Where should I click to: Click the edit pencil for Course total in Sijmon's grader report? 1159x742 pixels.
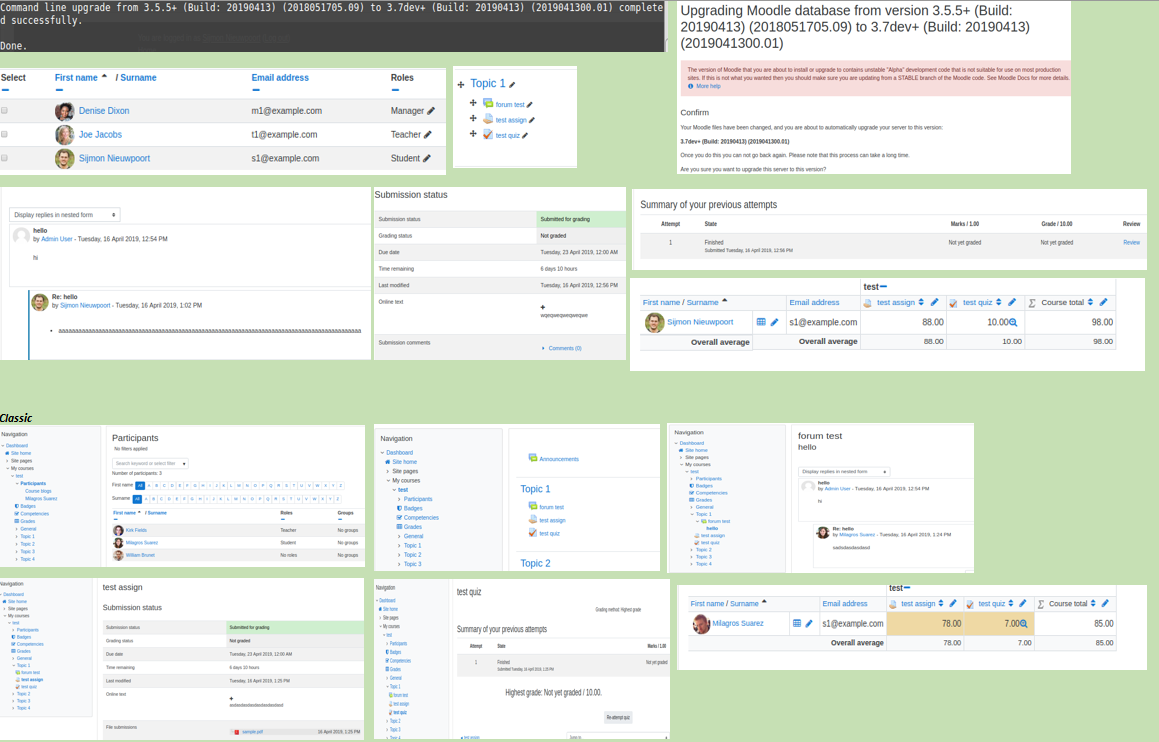tap(1103, 302)
